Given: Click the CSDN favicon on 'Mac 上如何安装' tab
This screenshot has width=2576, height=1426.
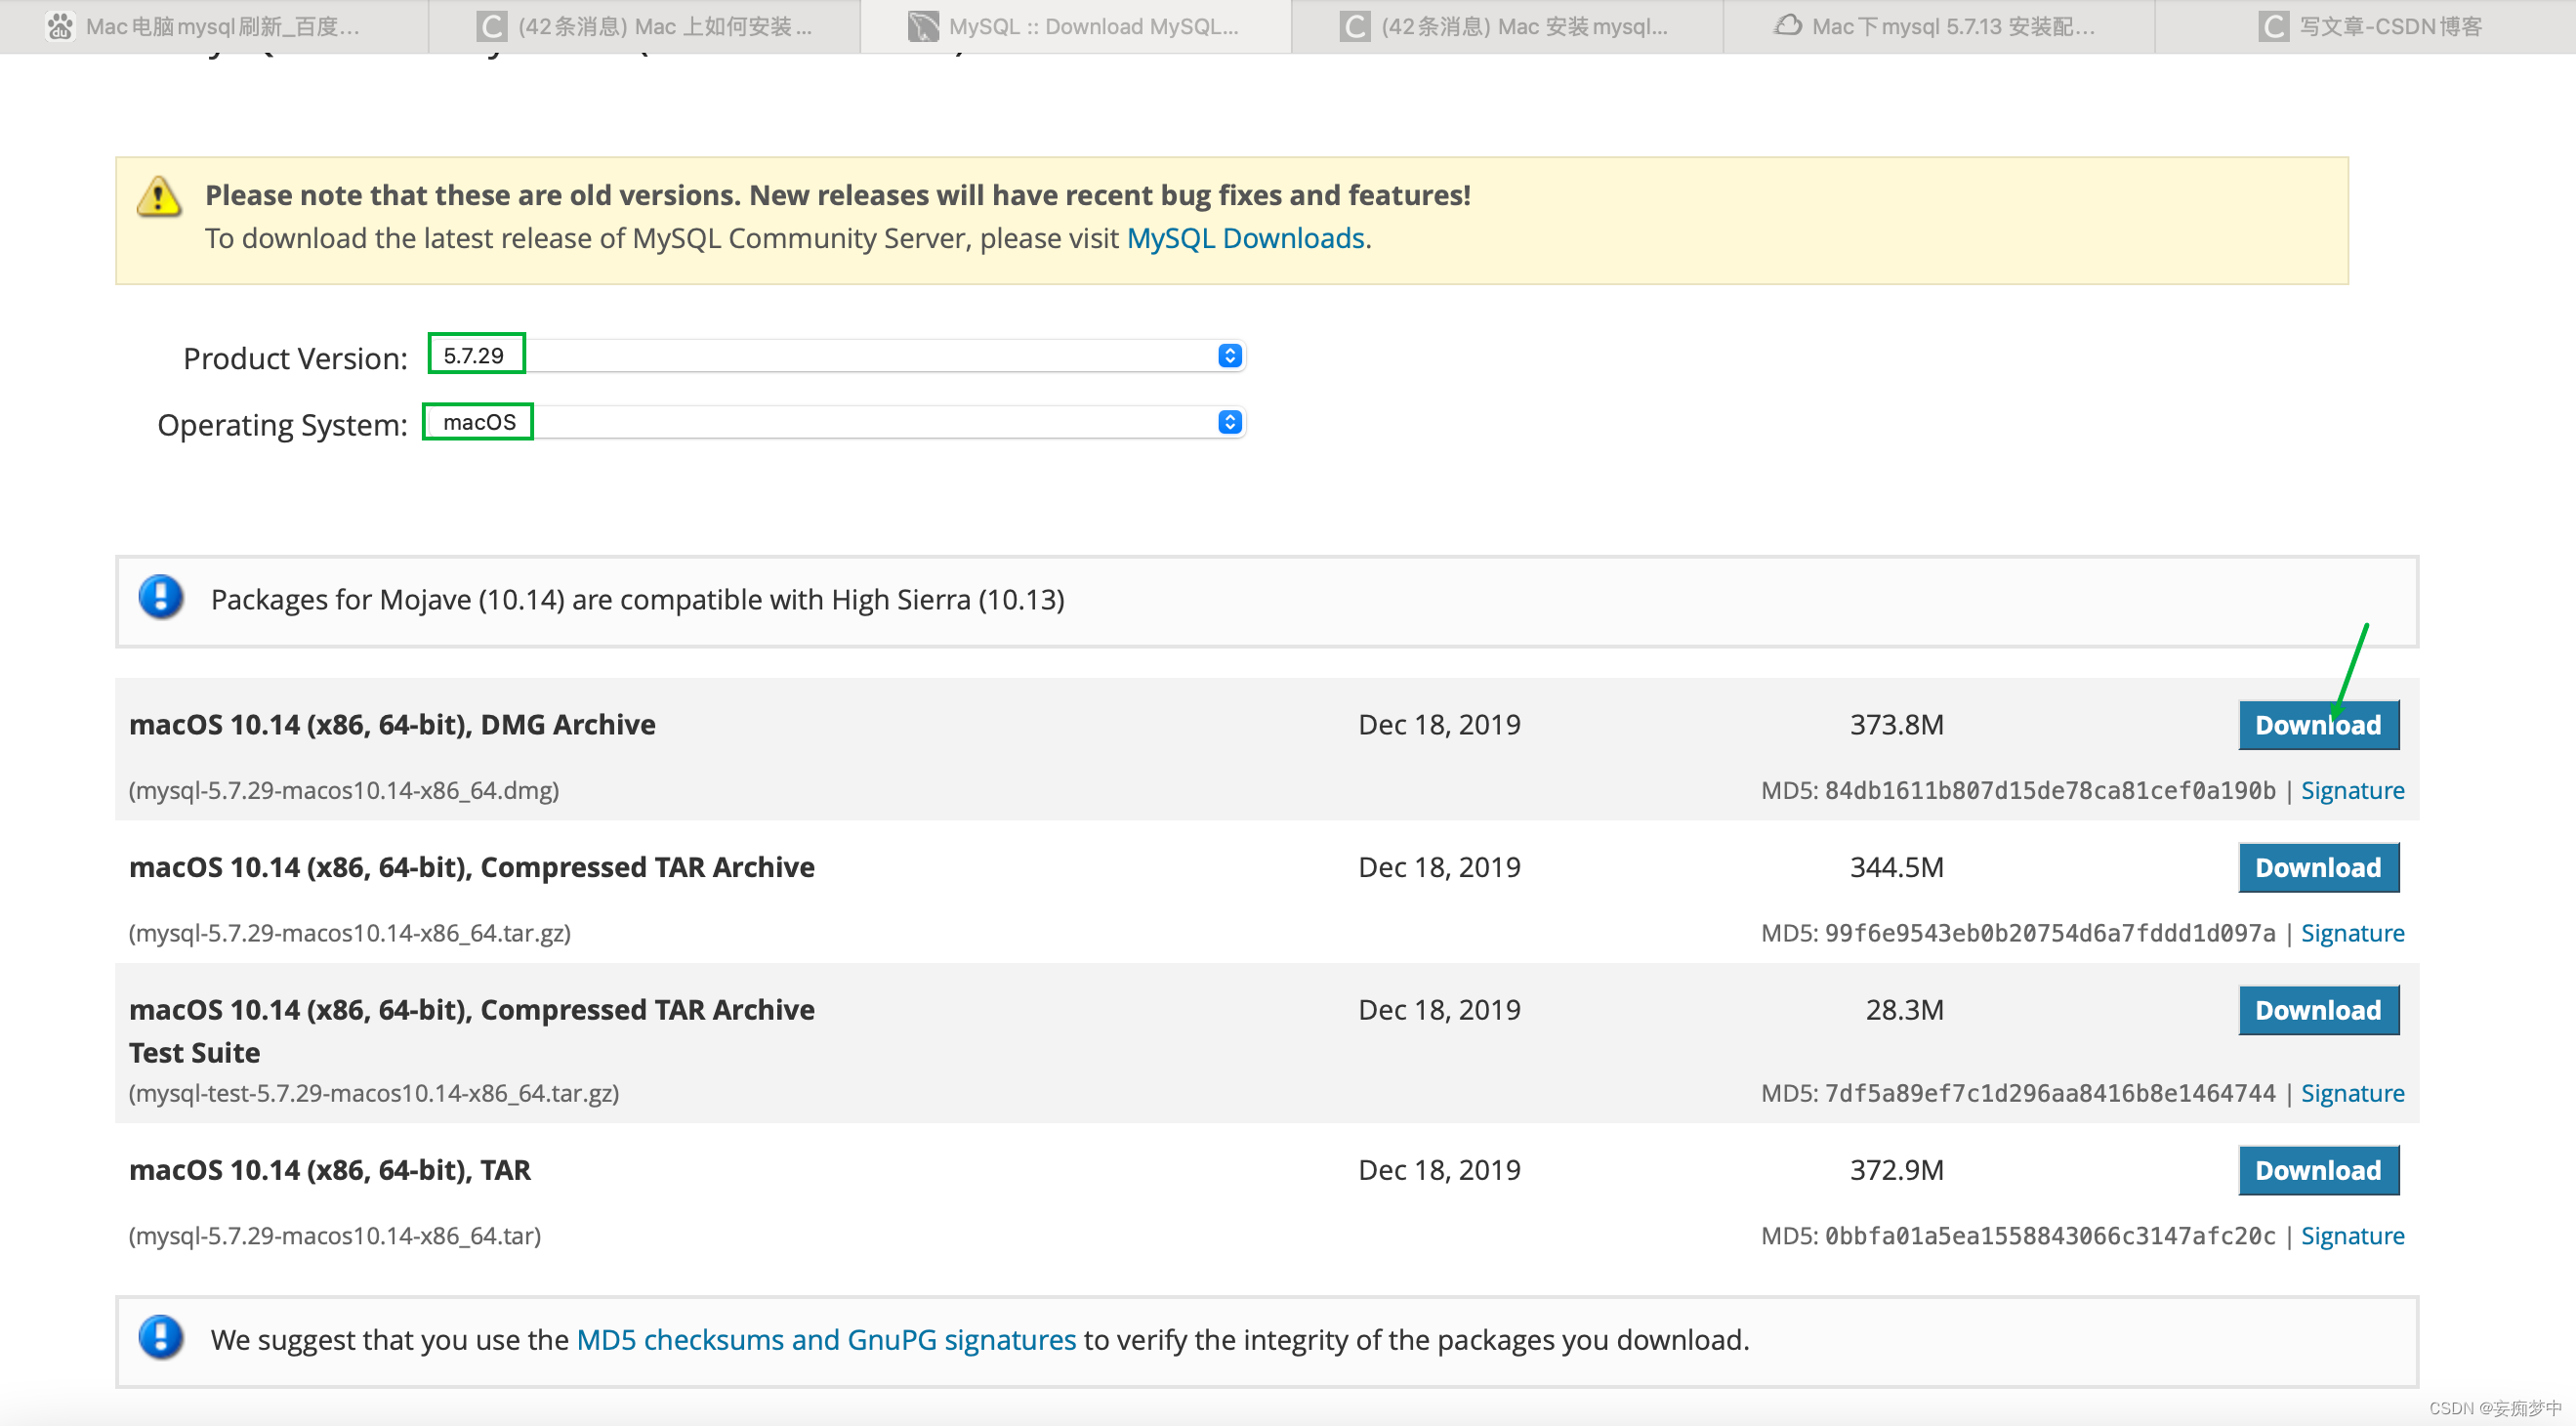Looking at the screenshot, I should pyautogui.click(x=491, y=26).
